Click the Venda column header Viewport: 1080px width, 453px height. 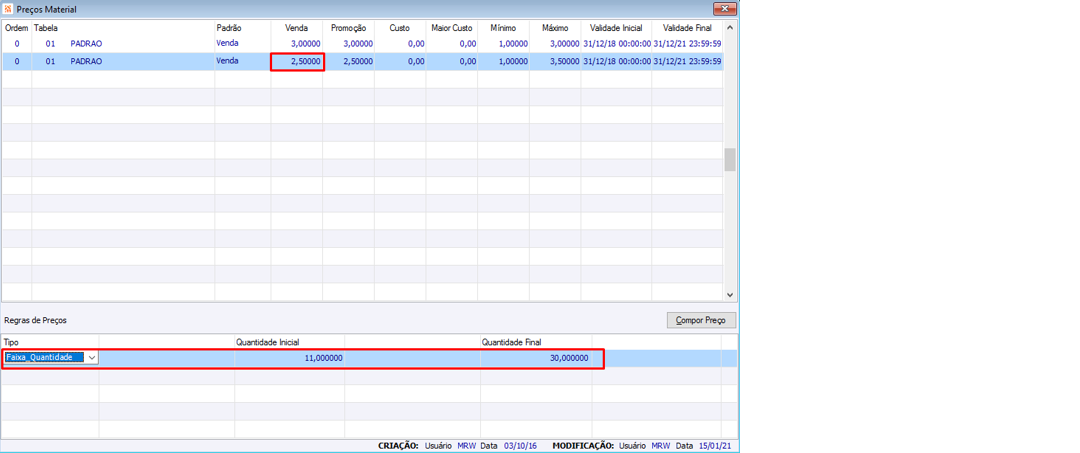pos(297,28)
